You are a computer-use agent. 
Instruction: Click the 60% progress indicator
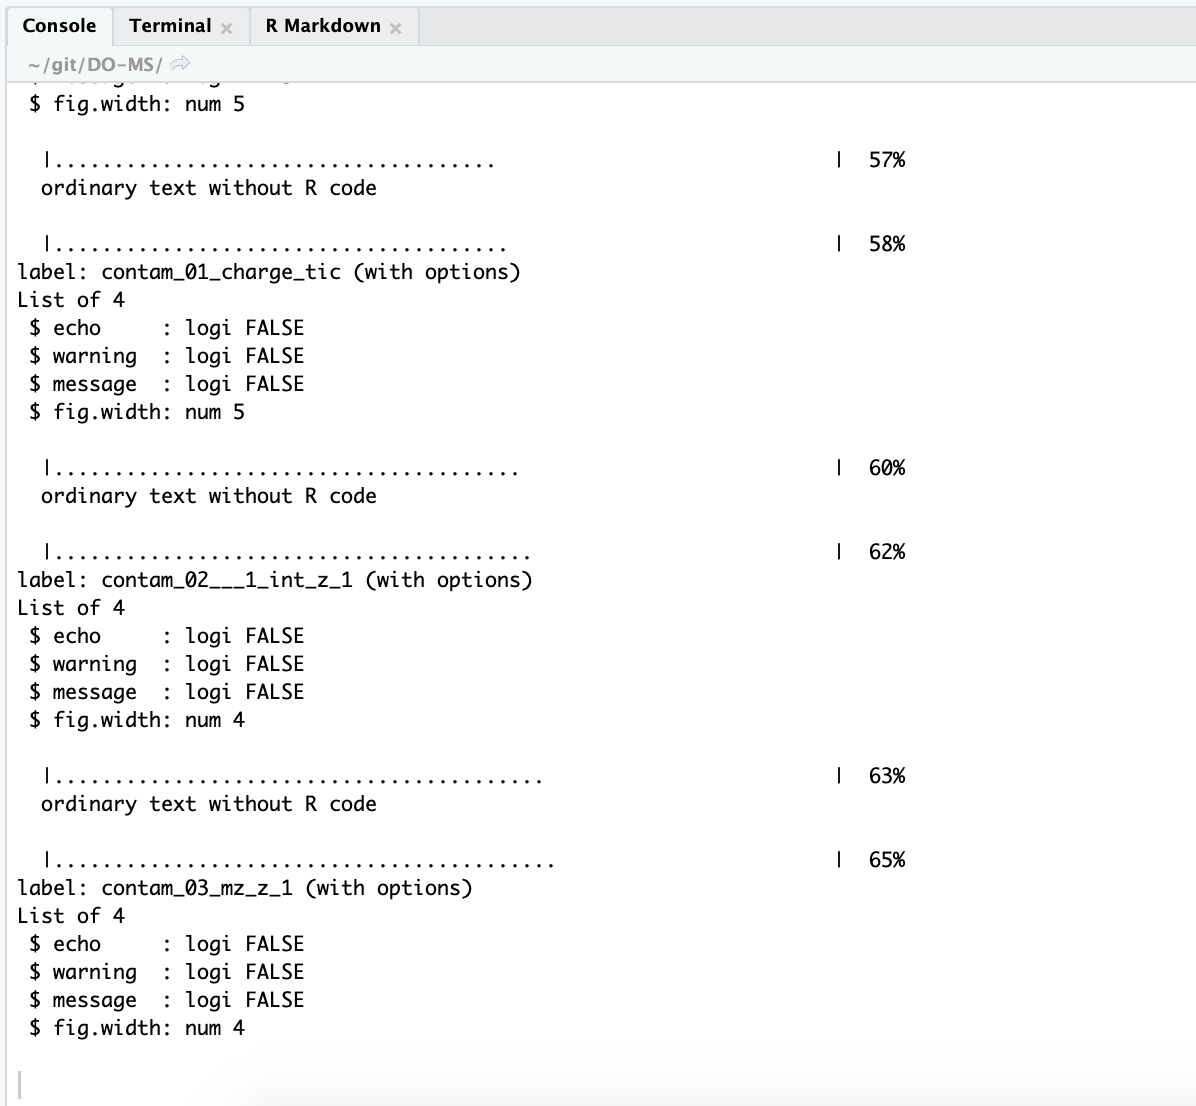pos(886,468)
